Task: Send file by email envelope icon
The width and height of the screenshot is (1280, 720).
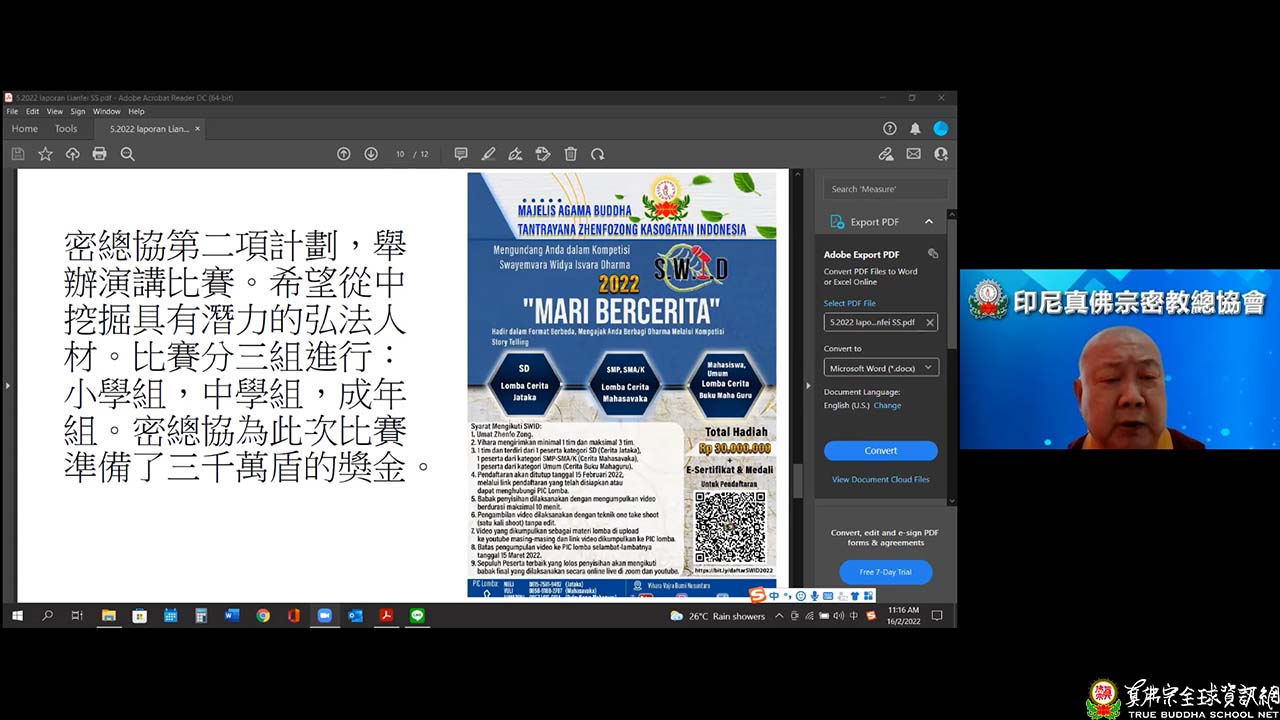Action: click(x=913, y=154)
